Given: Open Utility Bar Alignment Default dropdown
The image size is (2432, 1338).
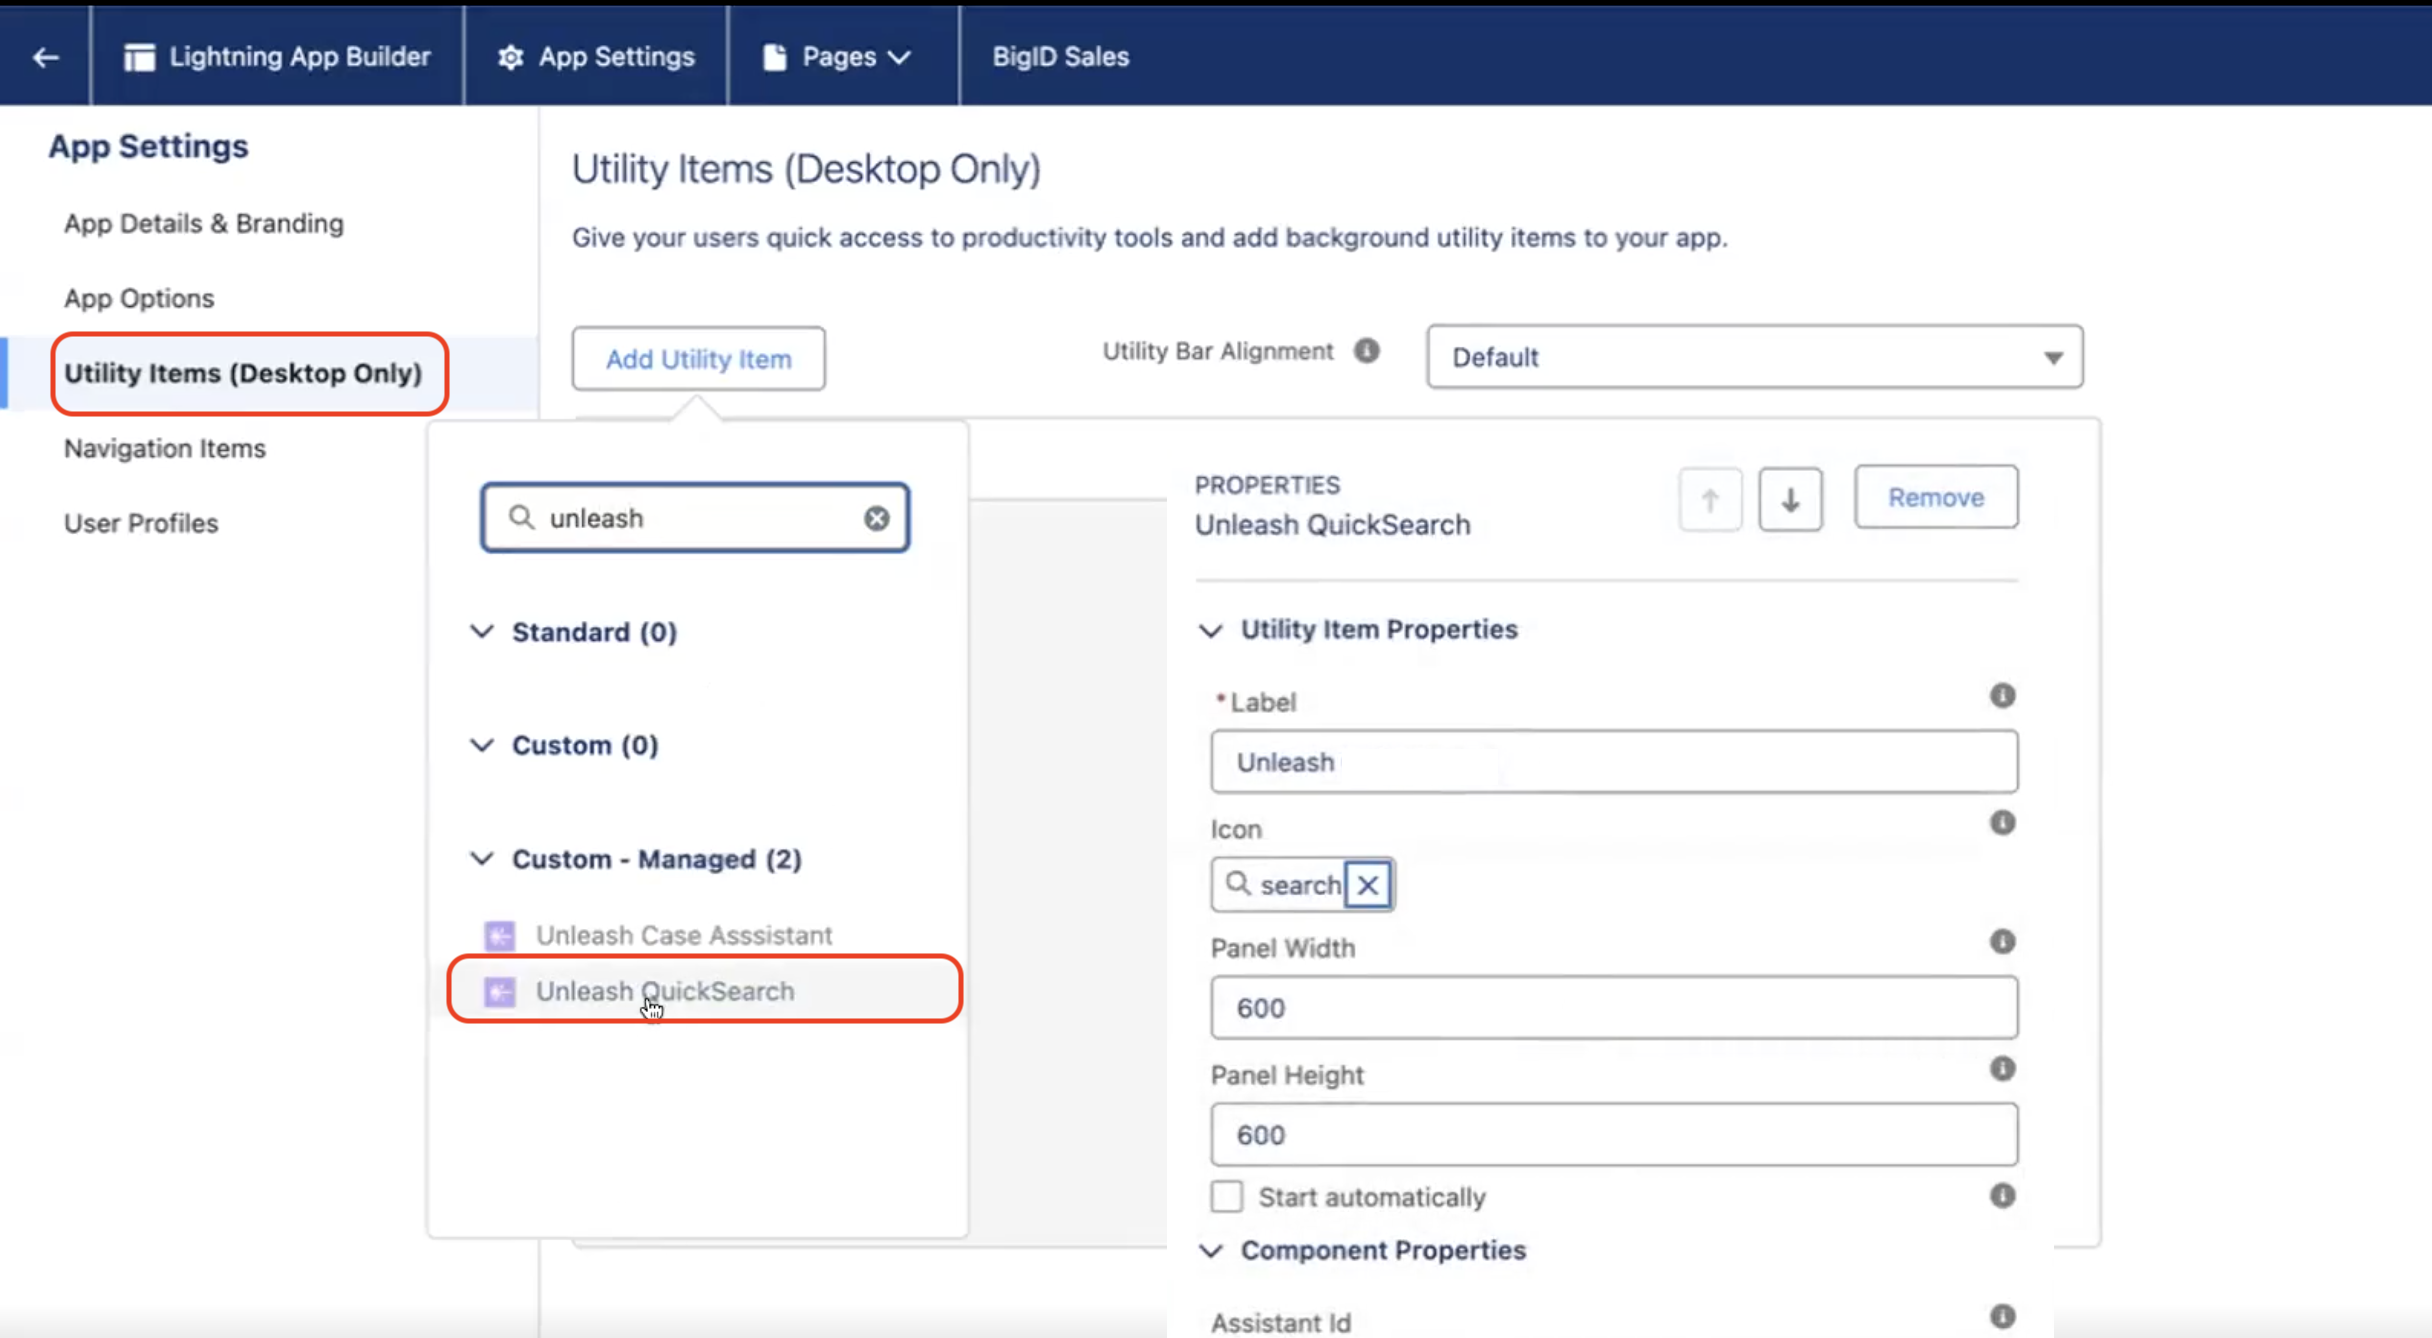Looking at the screenshot, I should tap(1755, 357).
